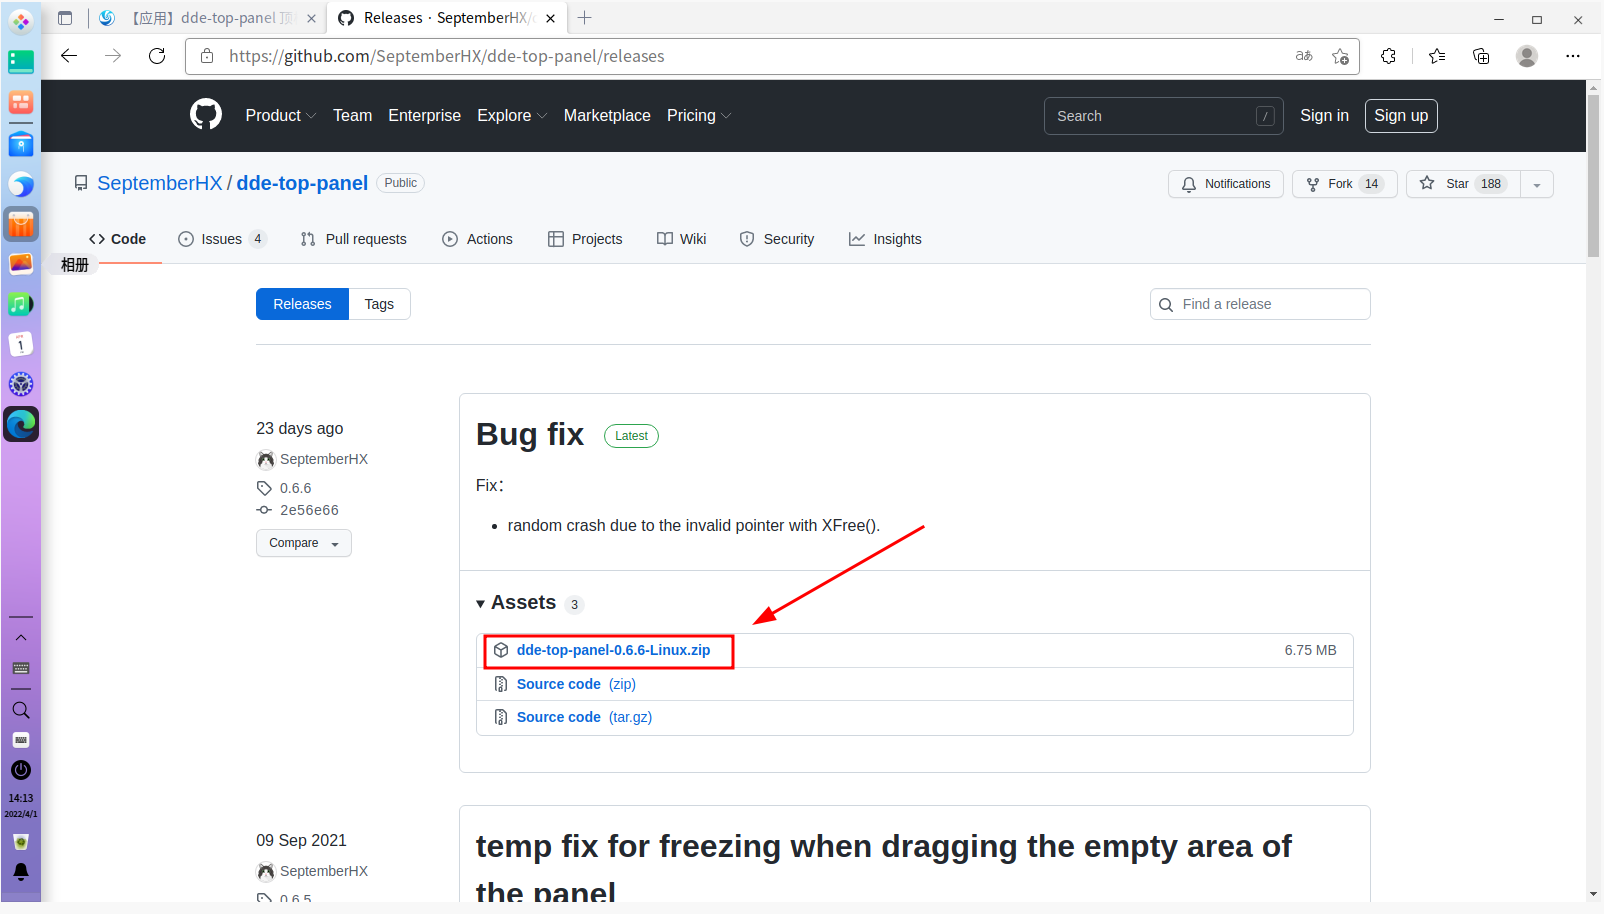1604x914 pixels.
Task: Open the music app in the dock
Action: [x=21, y=304]
